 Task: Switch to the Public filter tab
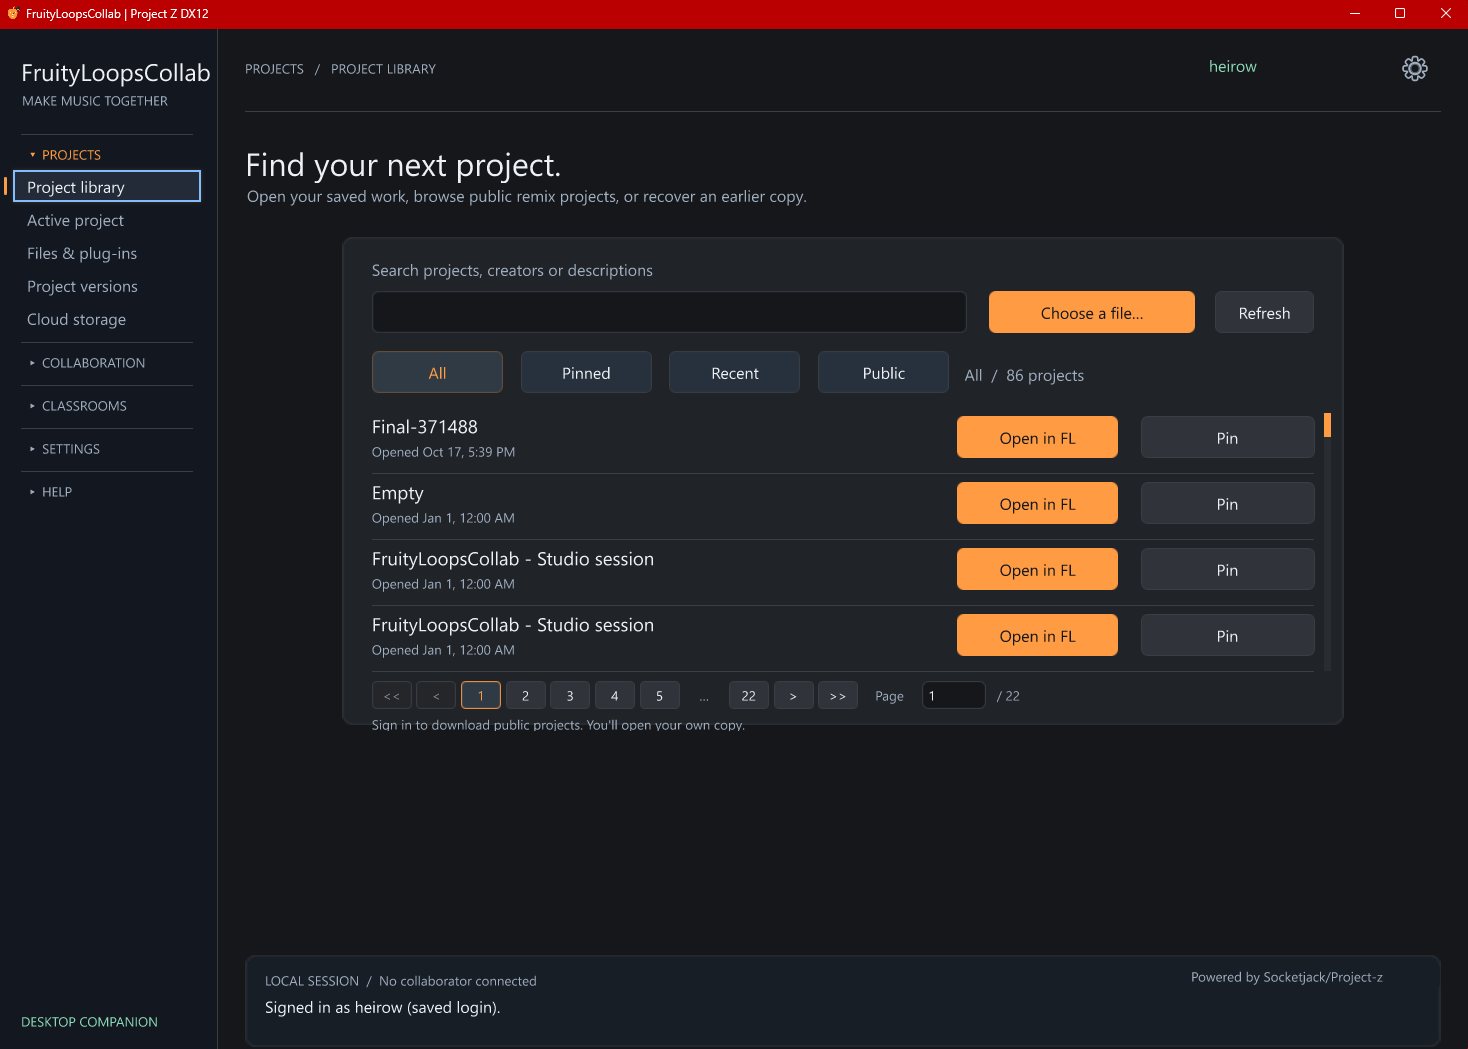884,373
